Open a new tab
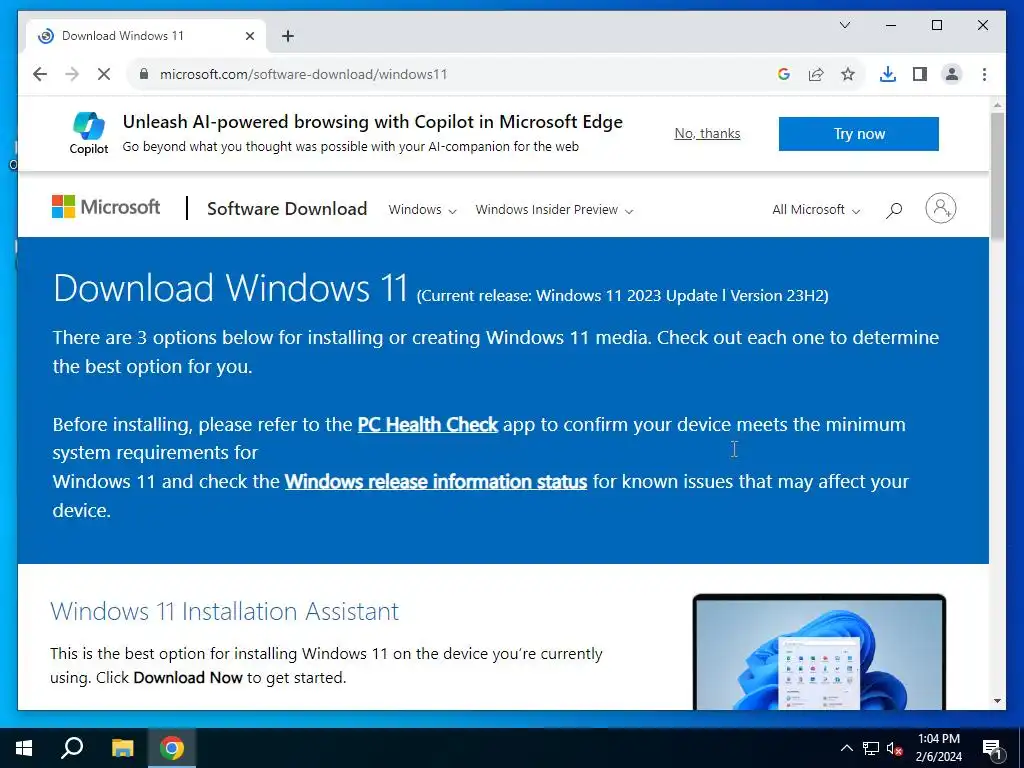1024x768 pixels. pyautogui.click(x=288, y=36)
